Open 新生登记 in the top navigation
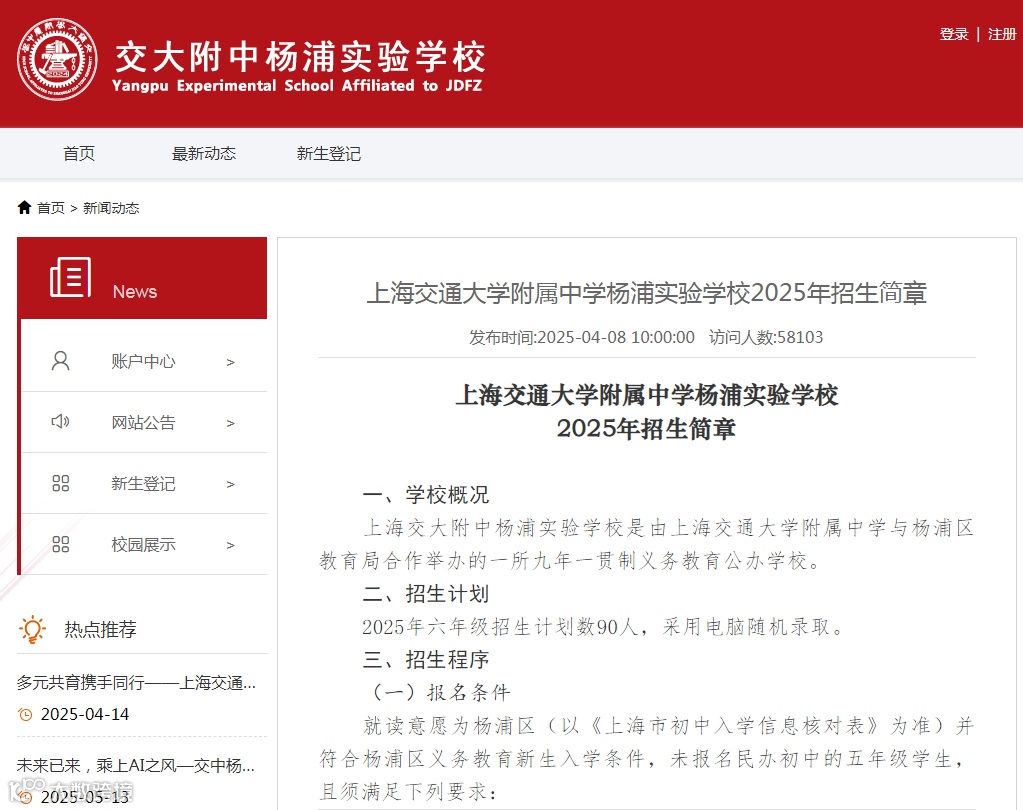The width and height of the screenshot is (1023, 810). coord(329,153)
